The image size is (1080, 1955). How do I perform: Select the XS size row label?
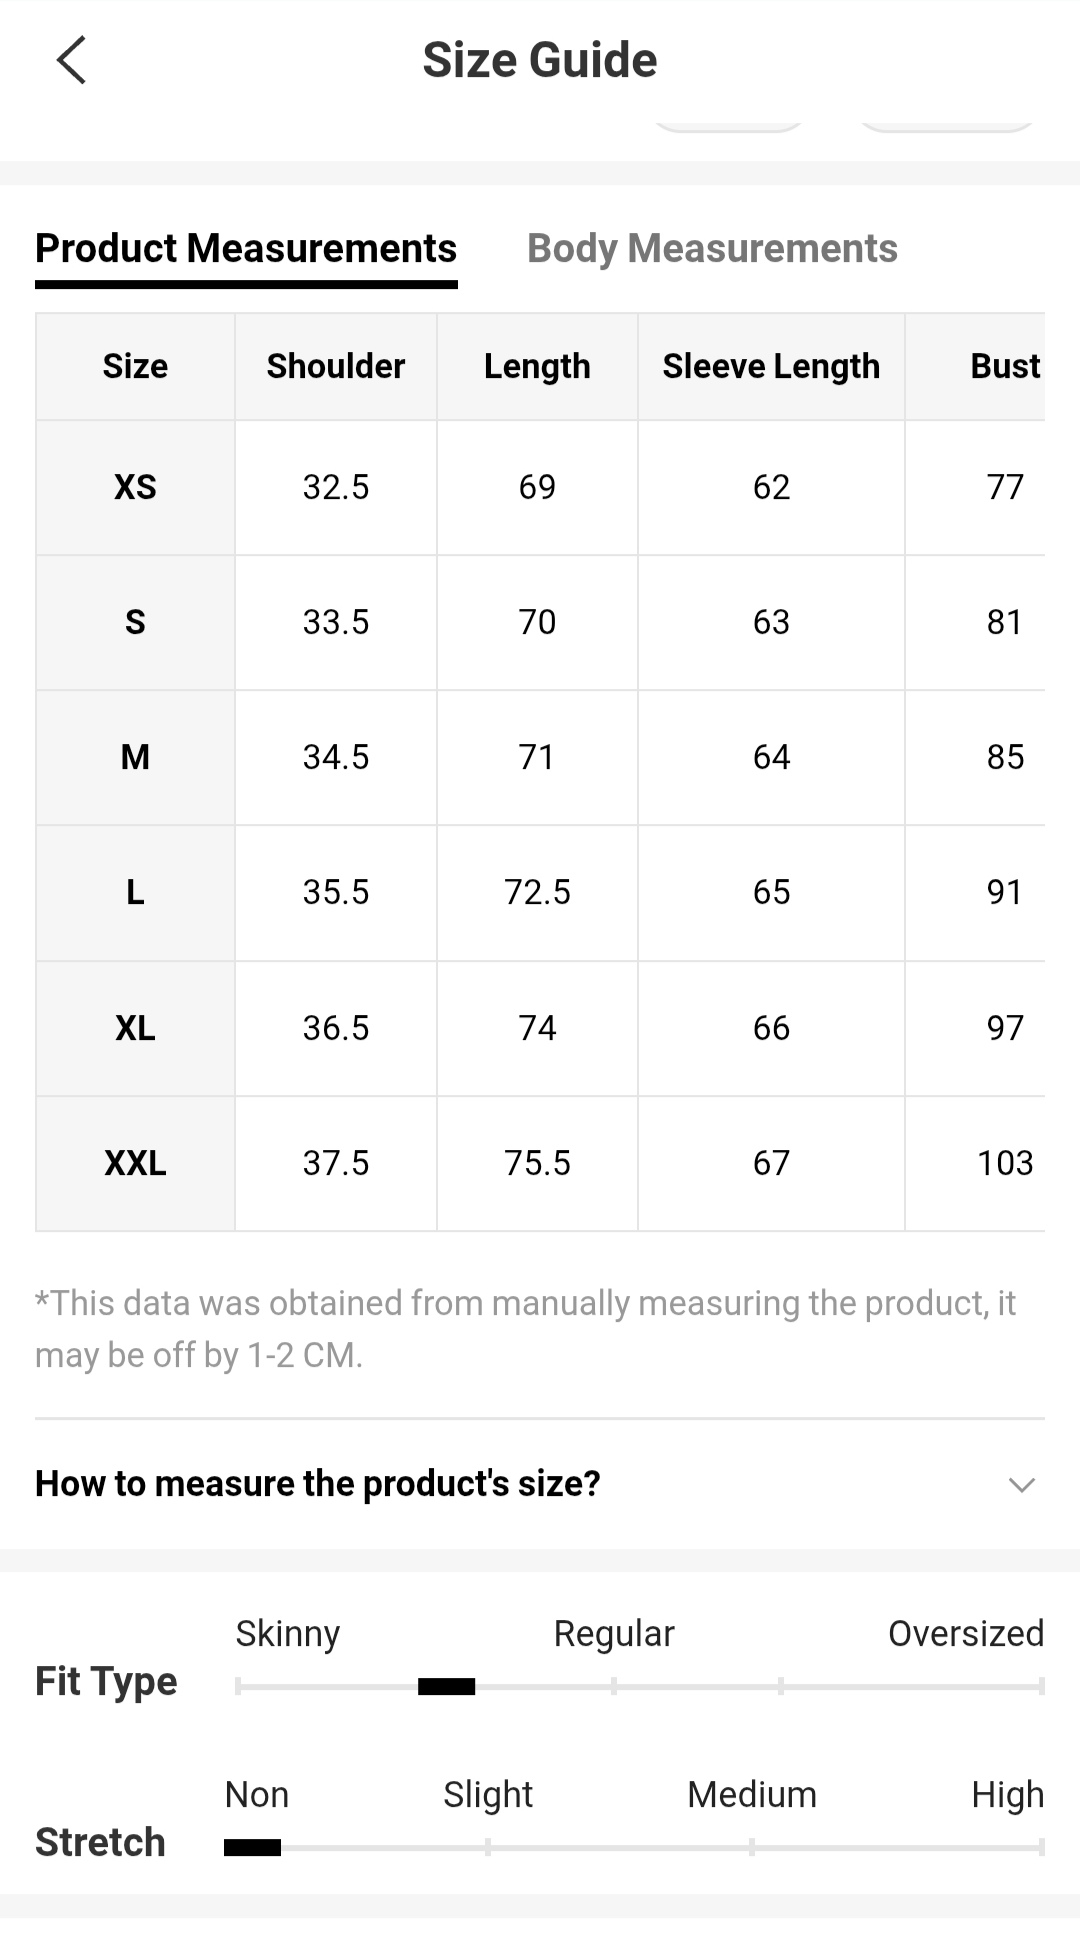135,487
